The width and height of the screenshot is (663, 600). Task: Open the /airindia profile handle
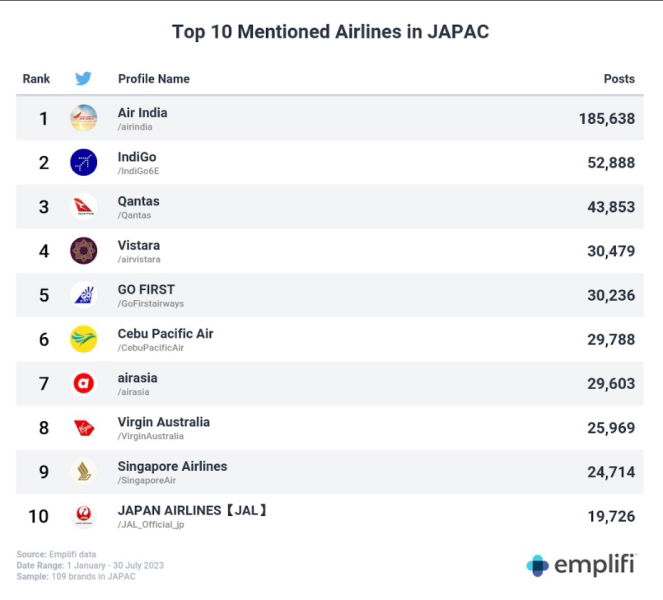(136, 127)
